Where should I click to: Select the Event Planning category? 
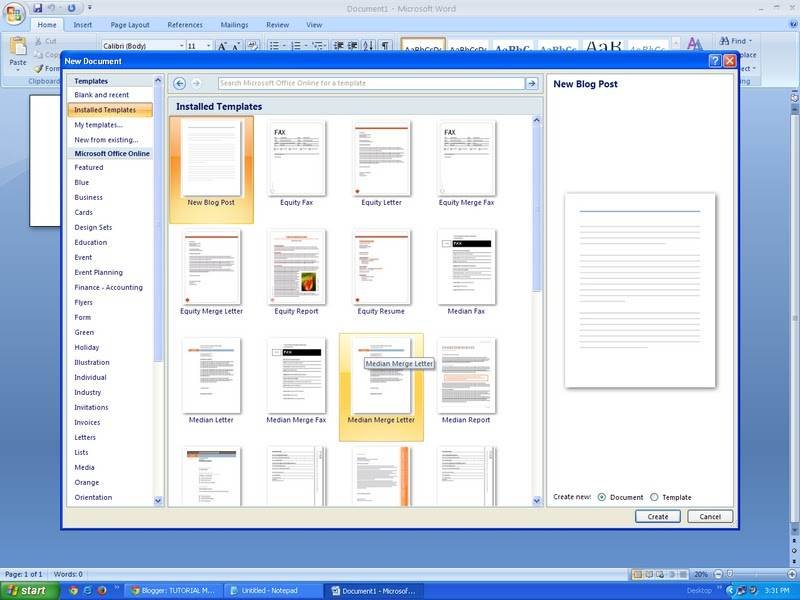[98, 272]
